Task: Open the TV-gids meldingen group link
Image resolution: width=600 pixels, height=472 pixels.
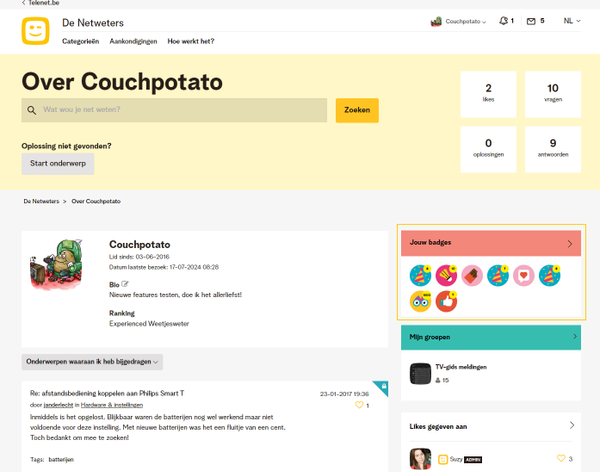Action: click(461, 367)
